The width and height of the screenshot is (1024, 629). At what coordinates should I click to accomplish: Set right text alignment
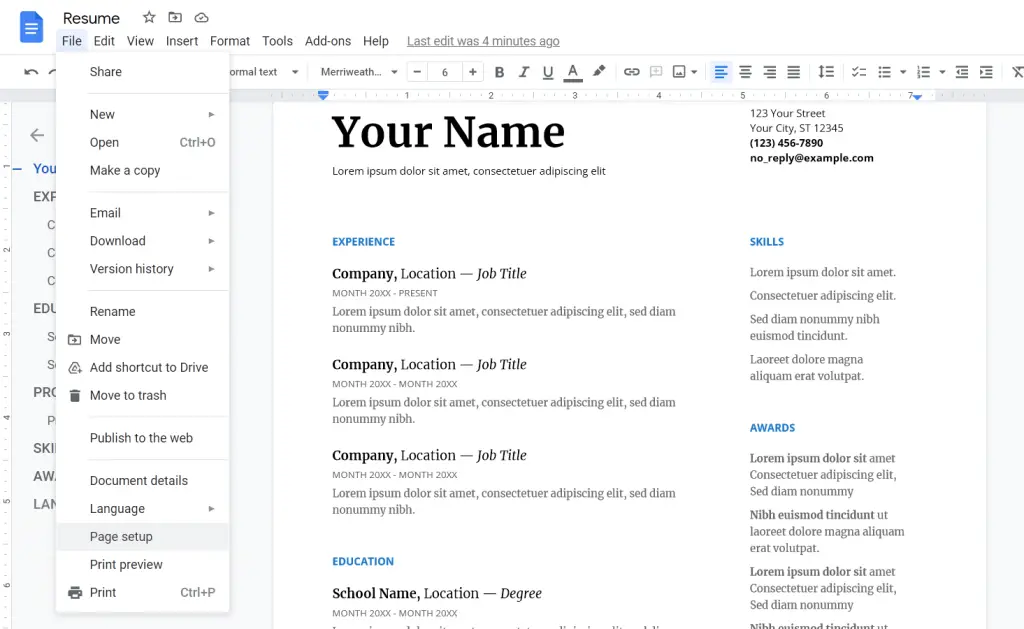pos(769,72)
